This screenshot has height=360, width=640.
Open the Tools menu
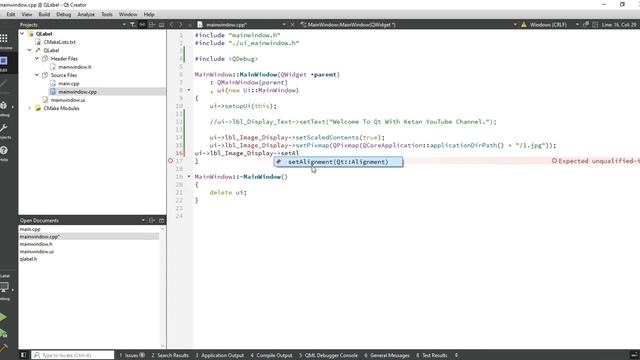(x=107, y=14)
